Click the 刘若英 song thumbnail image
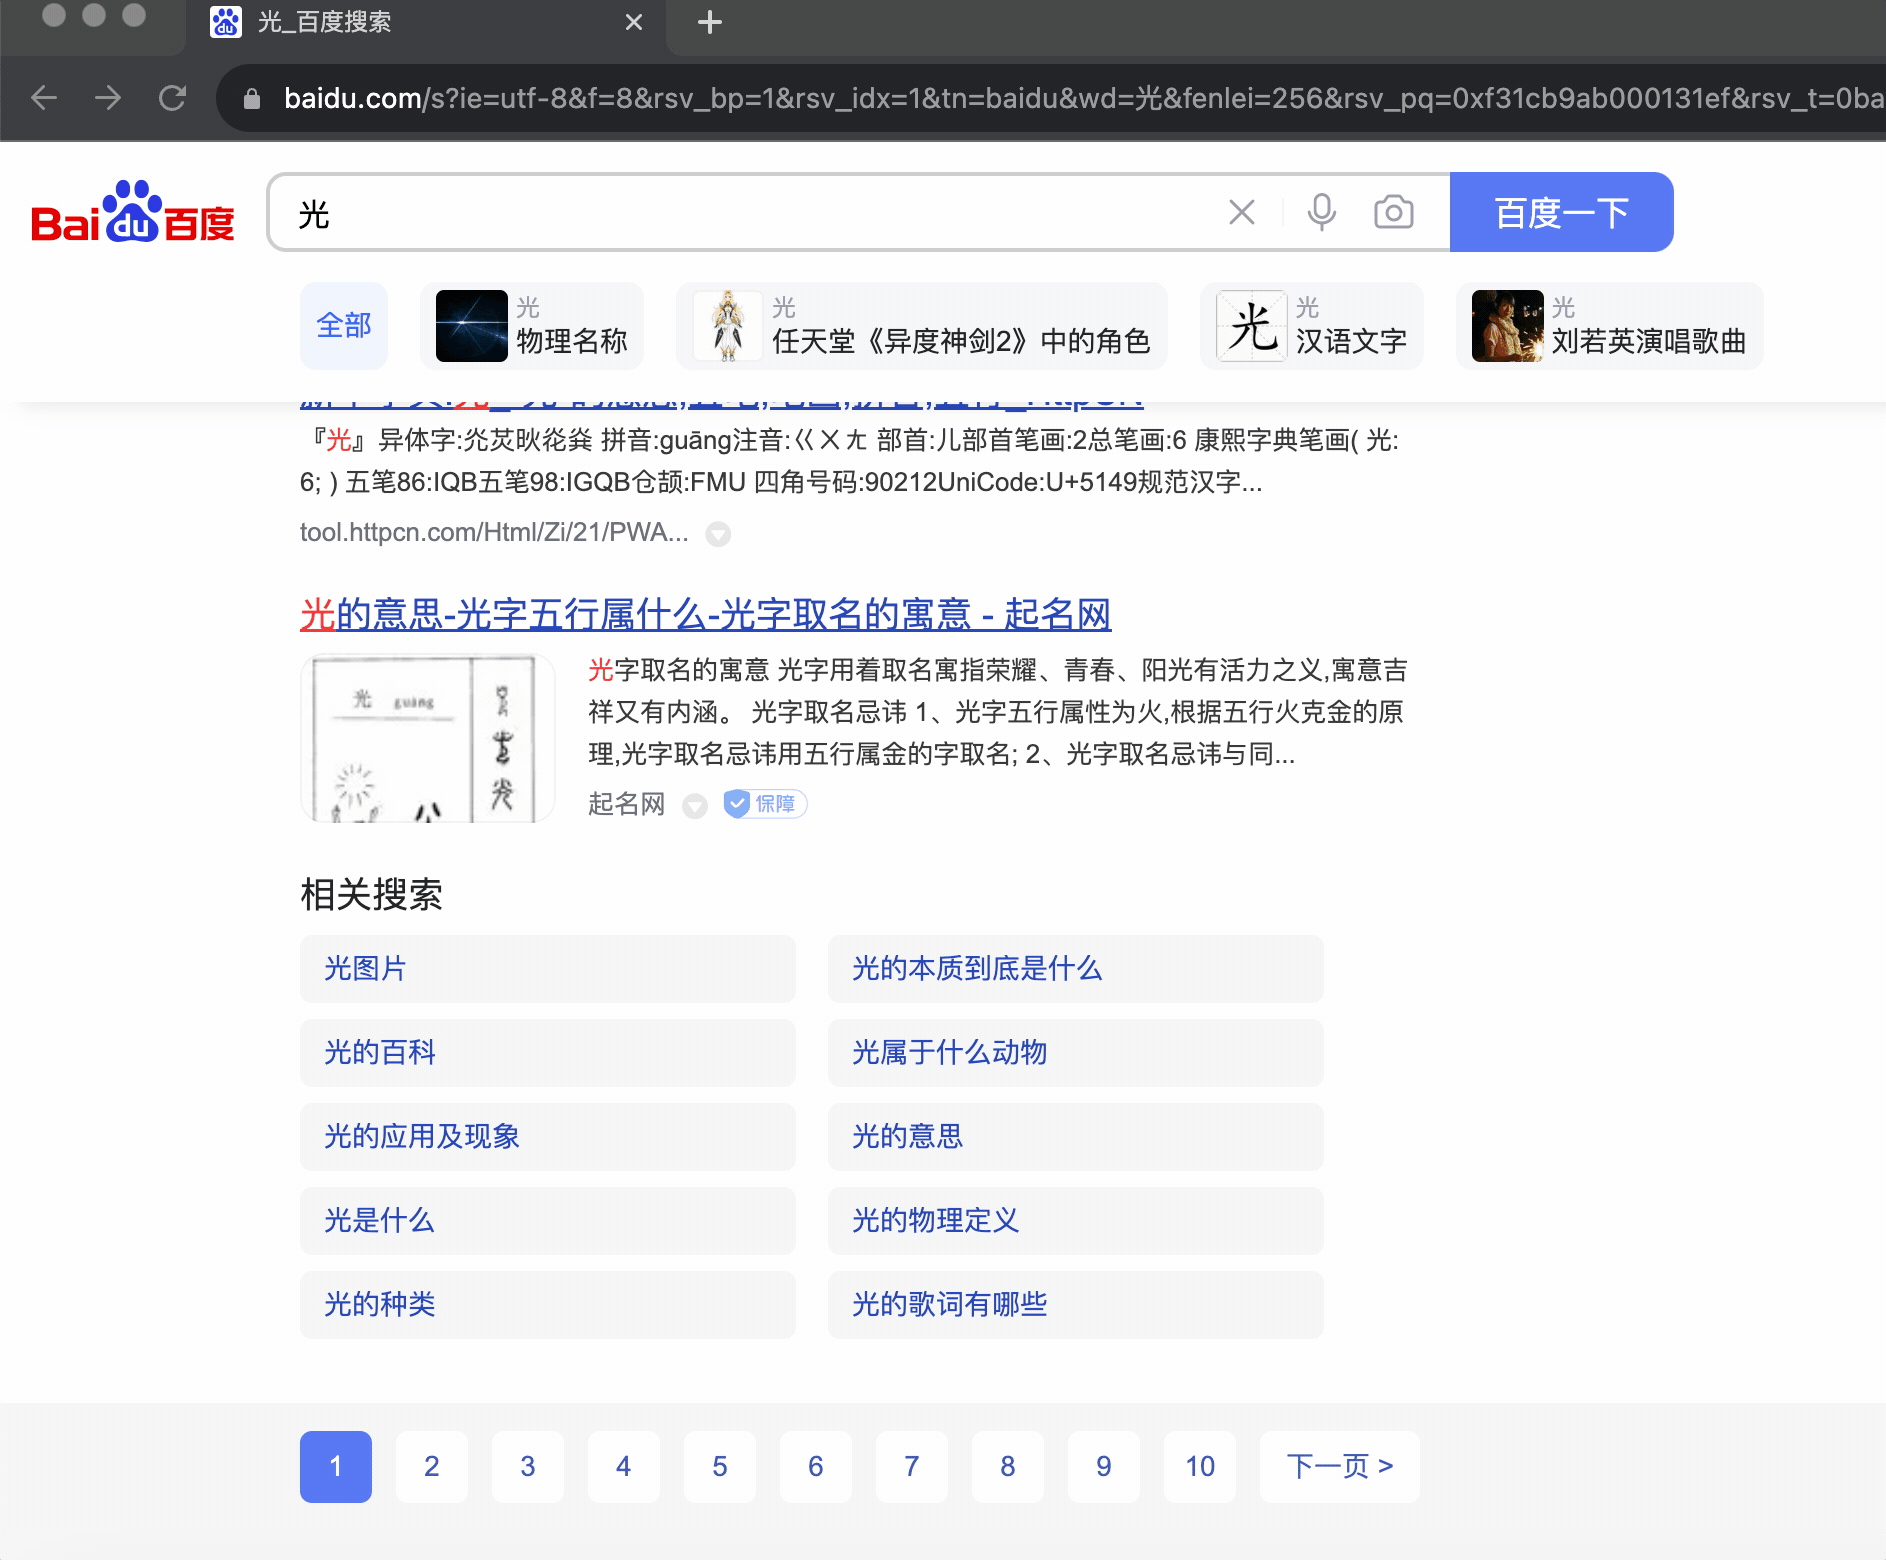Image resolution: width=1886 pixels, height=1560 pixels. 1508,326
